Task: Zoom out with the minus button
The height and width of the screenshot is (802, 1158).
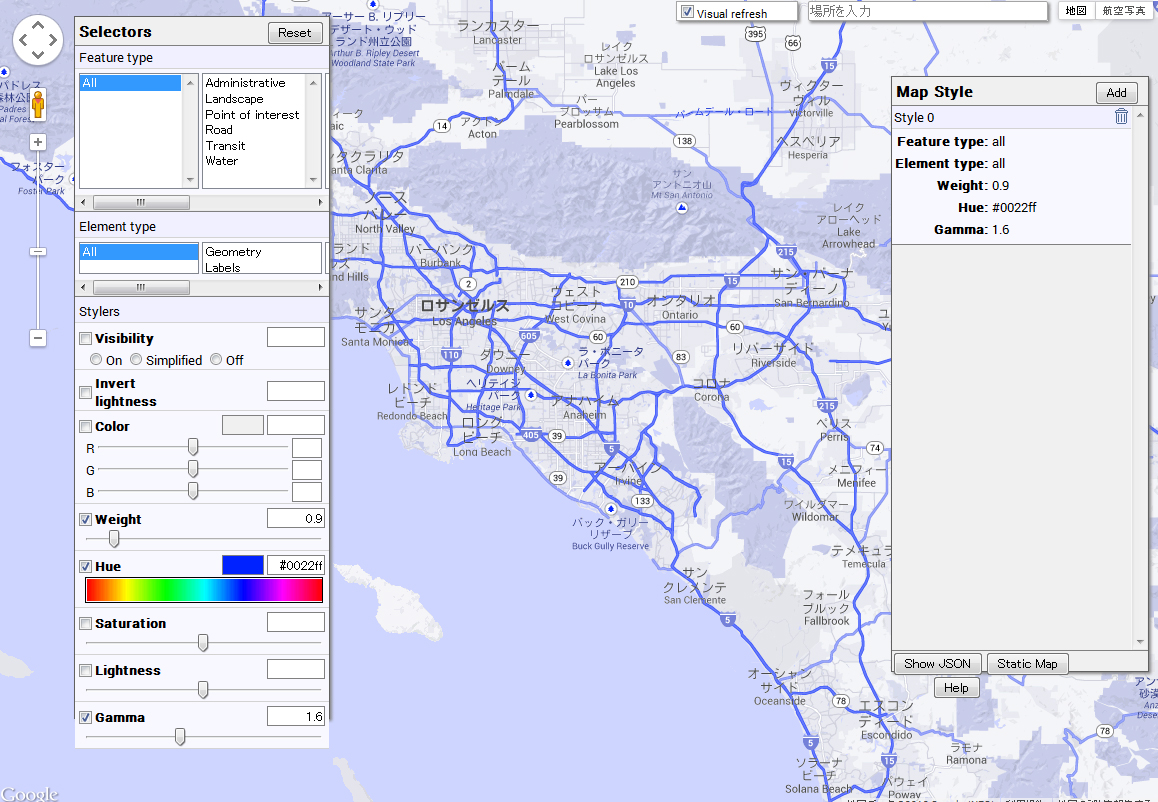Action: (x=38, y=338)
